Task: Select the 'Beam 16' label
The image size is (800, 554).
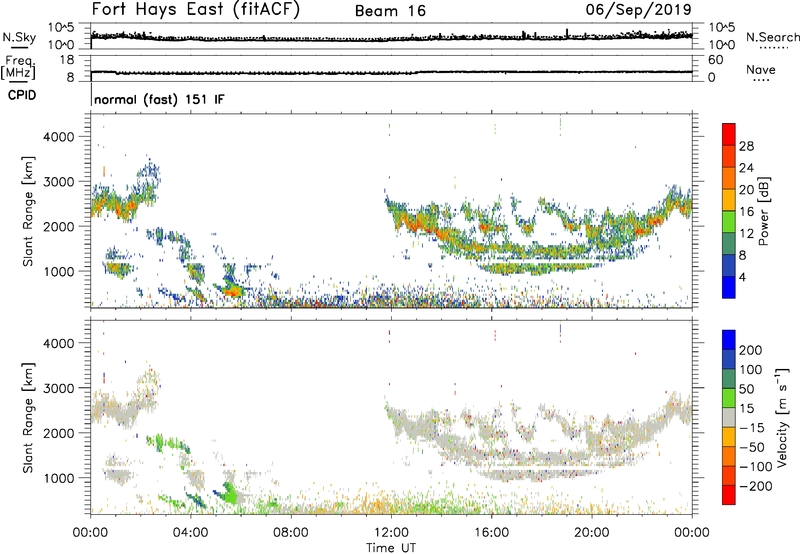Action: coord(390,11)
